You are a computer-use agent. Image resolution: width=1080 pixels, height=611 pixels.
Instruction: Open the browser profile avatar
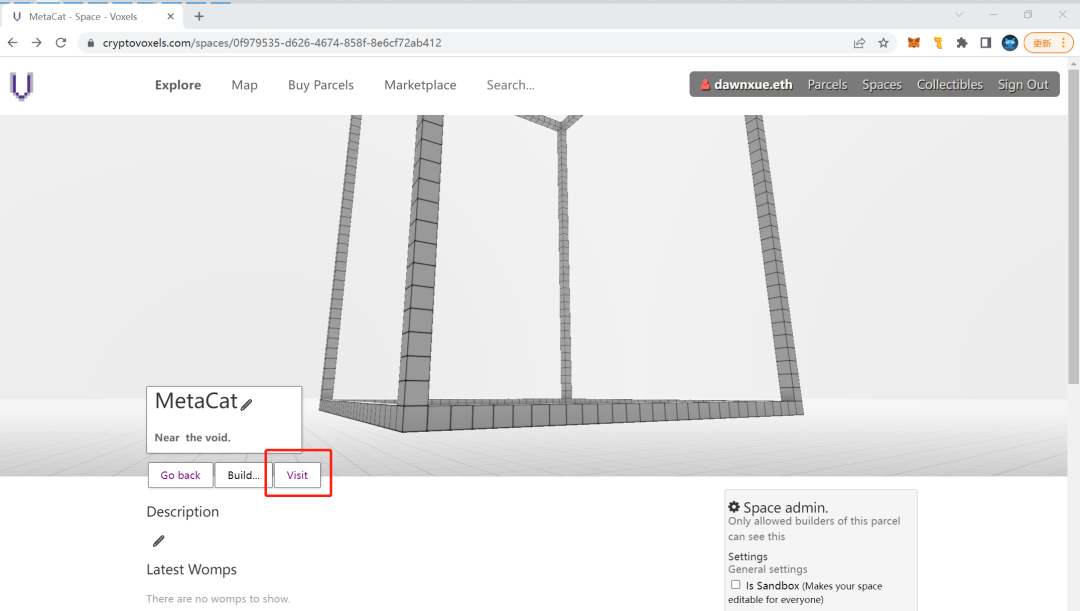click(x=1010, y=43)
